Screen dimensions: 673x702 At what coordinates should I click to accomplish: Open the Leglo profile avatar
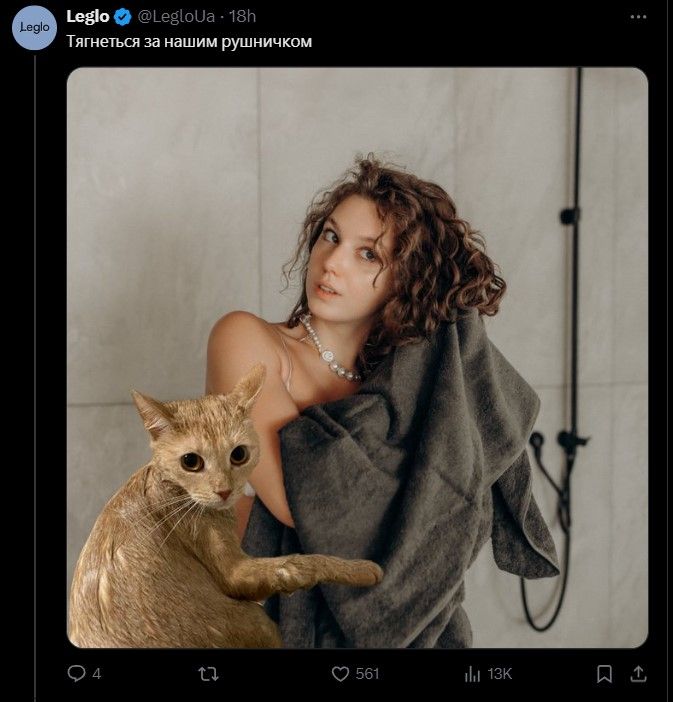(34, 27)
